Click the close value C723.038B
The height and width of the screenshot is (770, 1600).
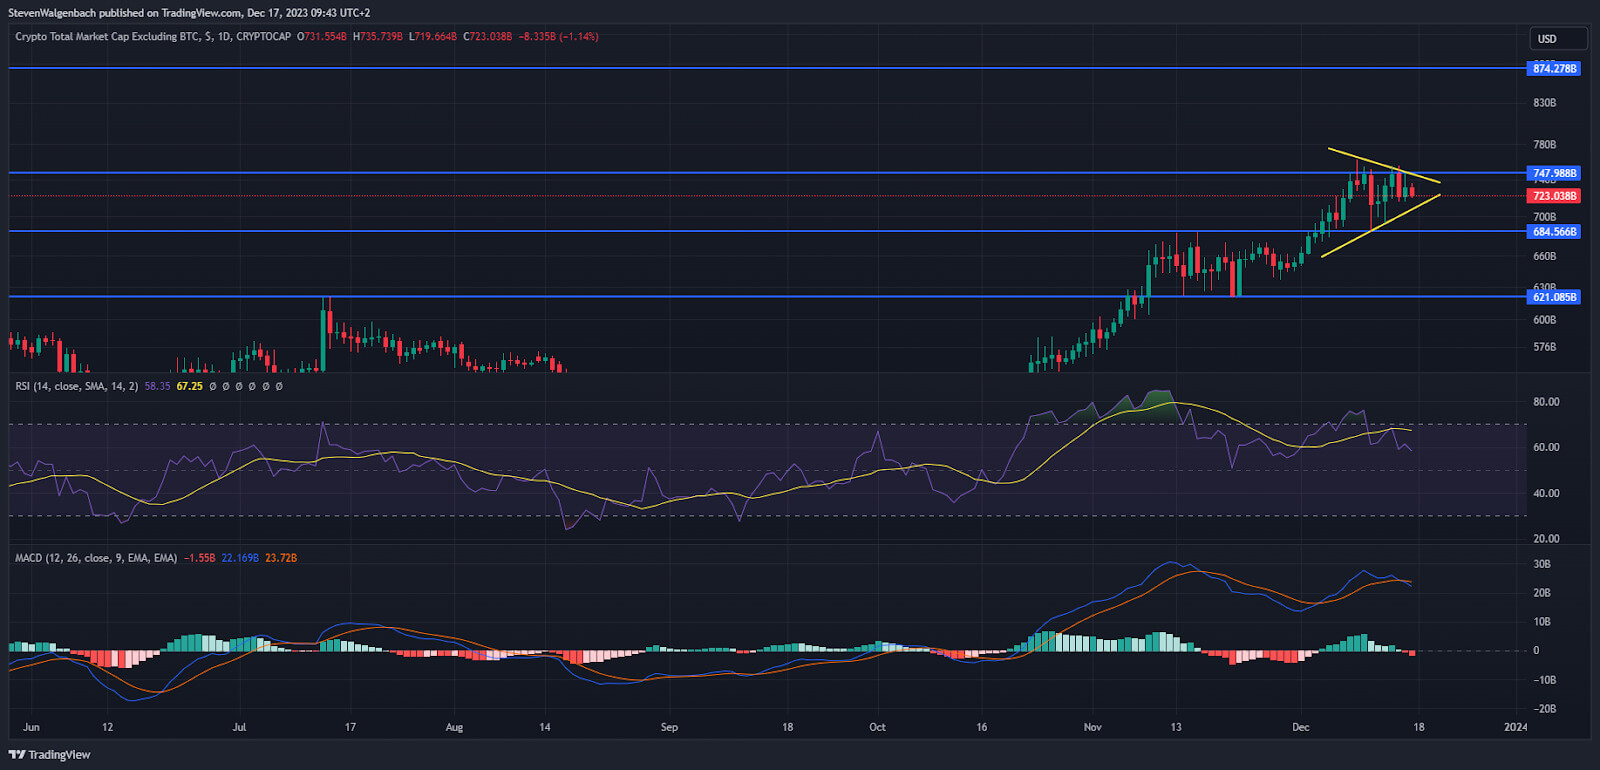click(488, 37)
